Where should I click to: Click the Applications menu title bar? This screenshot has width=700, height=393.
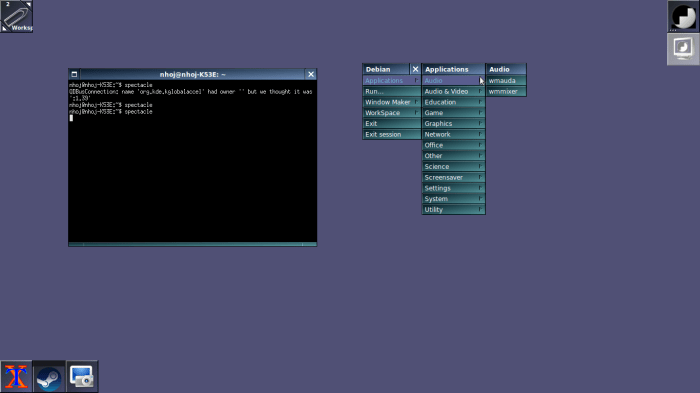pos(454,69)
